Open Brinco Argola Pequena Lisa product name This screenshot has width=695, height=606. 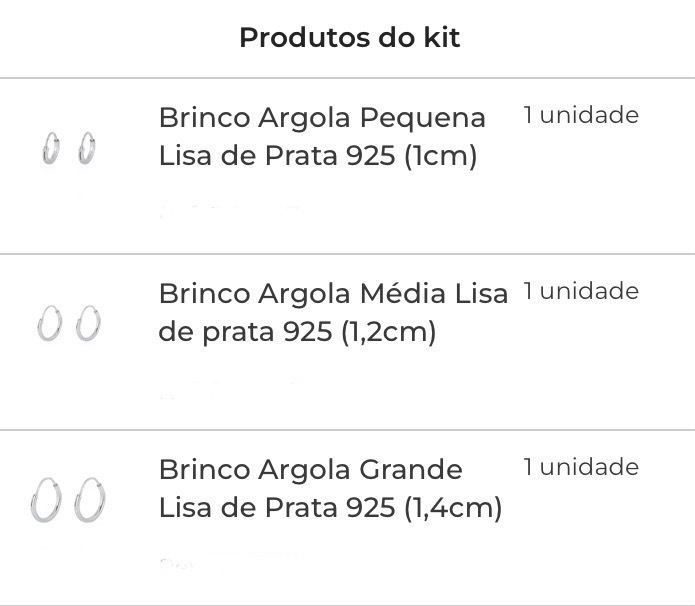[x=322, y=137]
